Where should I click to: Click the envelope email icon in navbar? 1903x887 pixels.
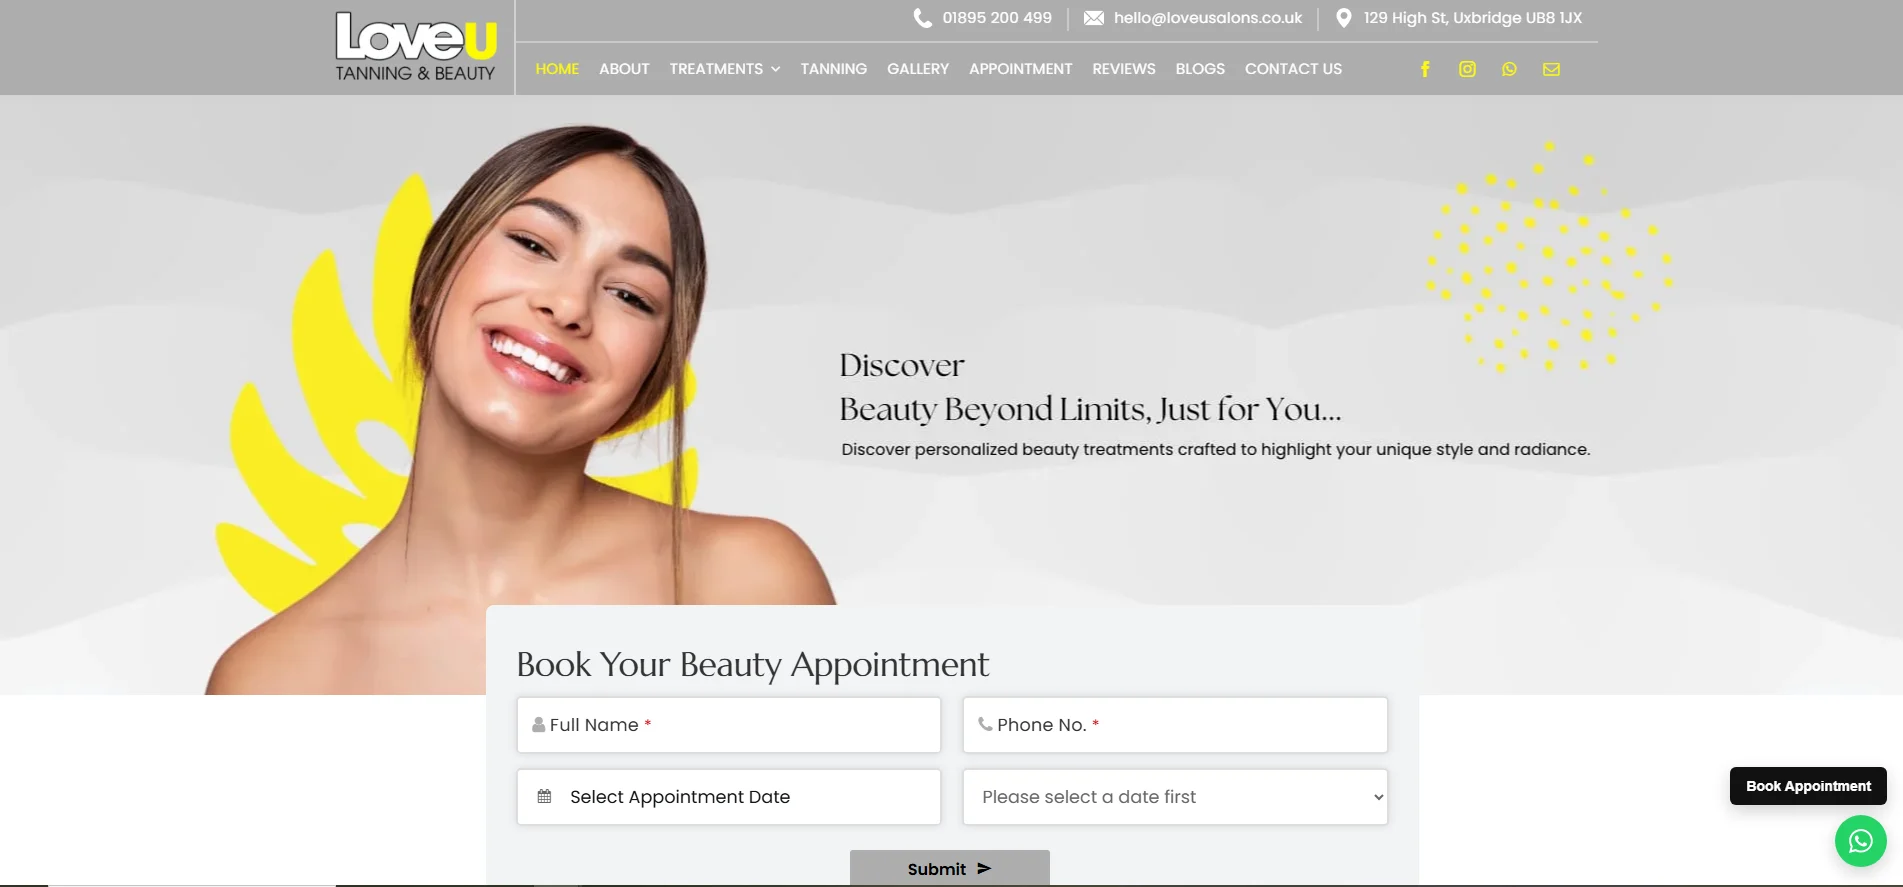[x=1551, y=69]
